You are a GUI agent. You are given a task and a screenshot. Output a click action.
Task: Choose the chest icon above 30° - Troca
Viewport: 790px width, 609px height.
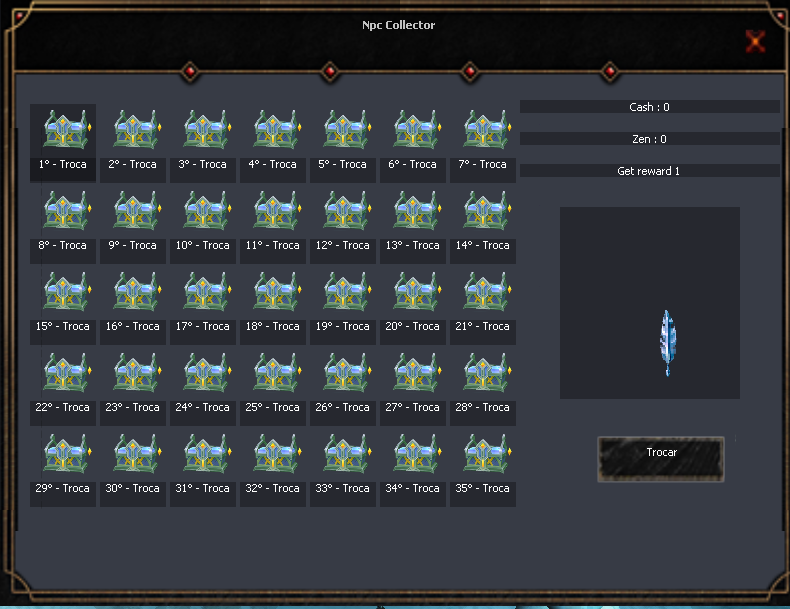(x=137, y=454)
